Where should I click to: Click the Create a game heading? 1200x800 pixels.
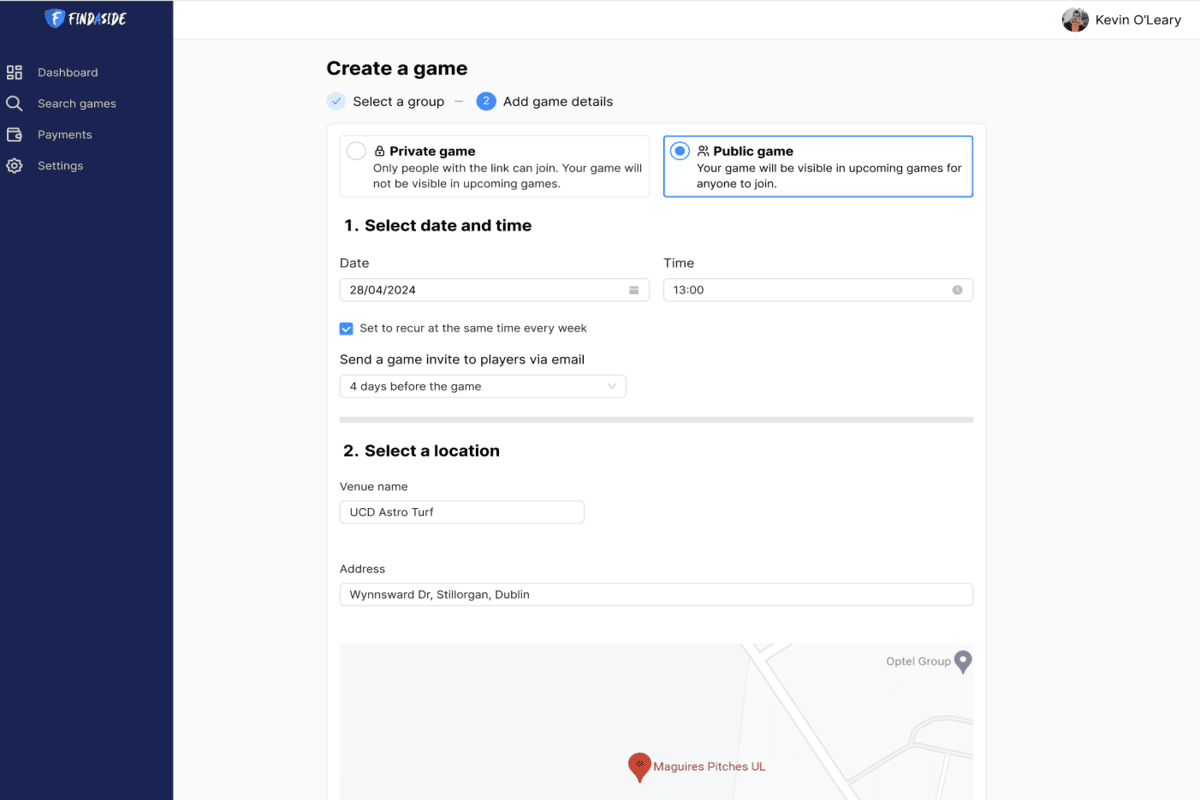pyautogui.click(x=397, y=68)
